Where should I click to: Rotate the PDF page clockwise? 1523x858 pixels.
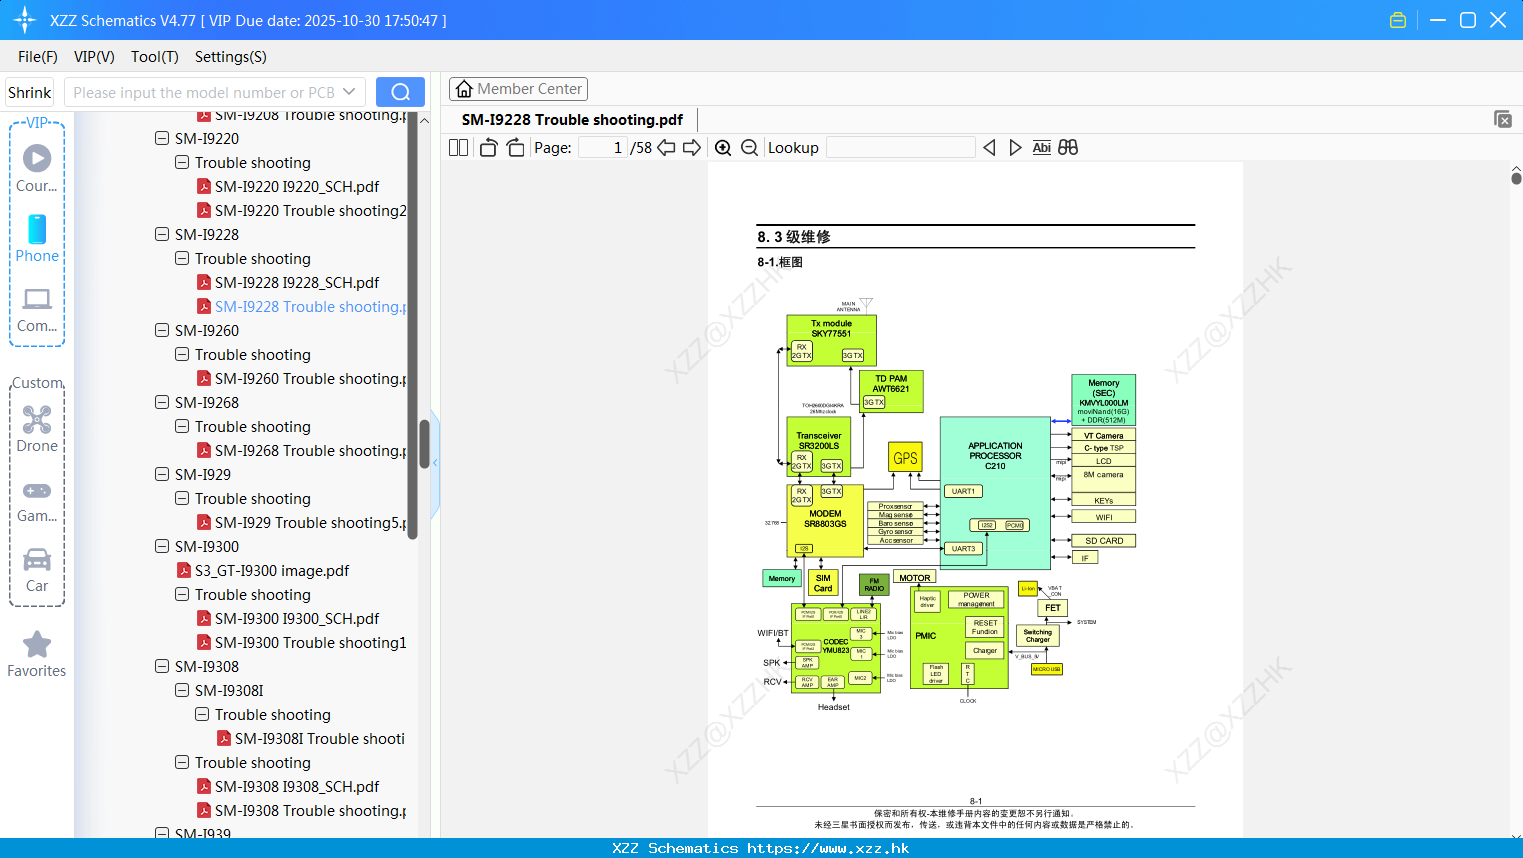(x=514, y=147)
